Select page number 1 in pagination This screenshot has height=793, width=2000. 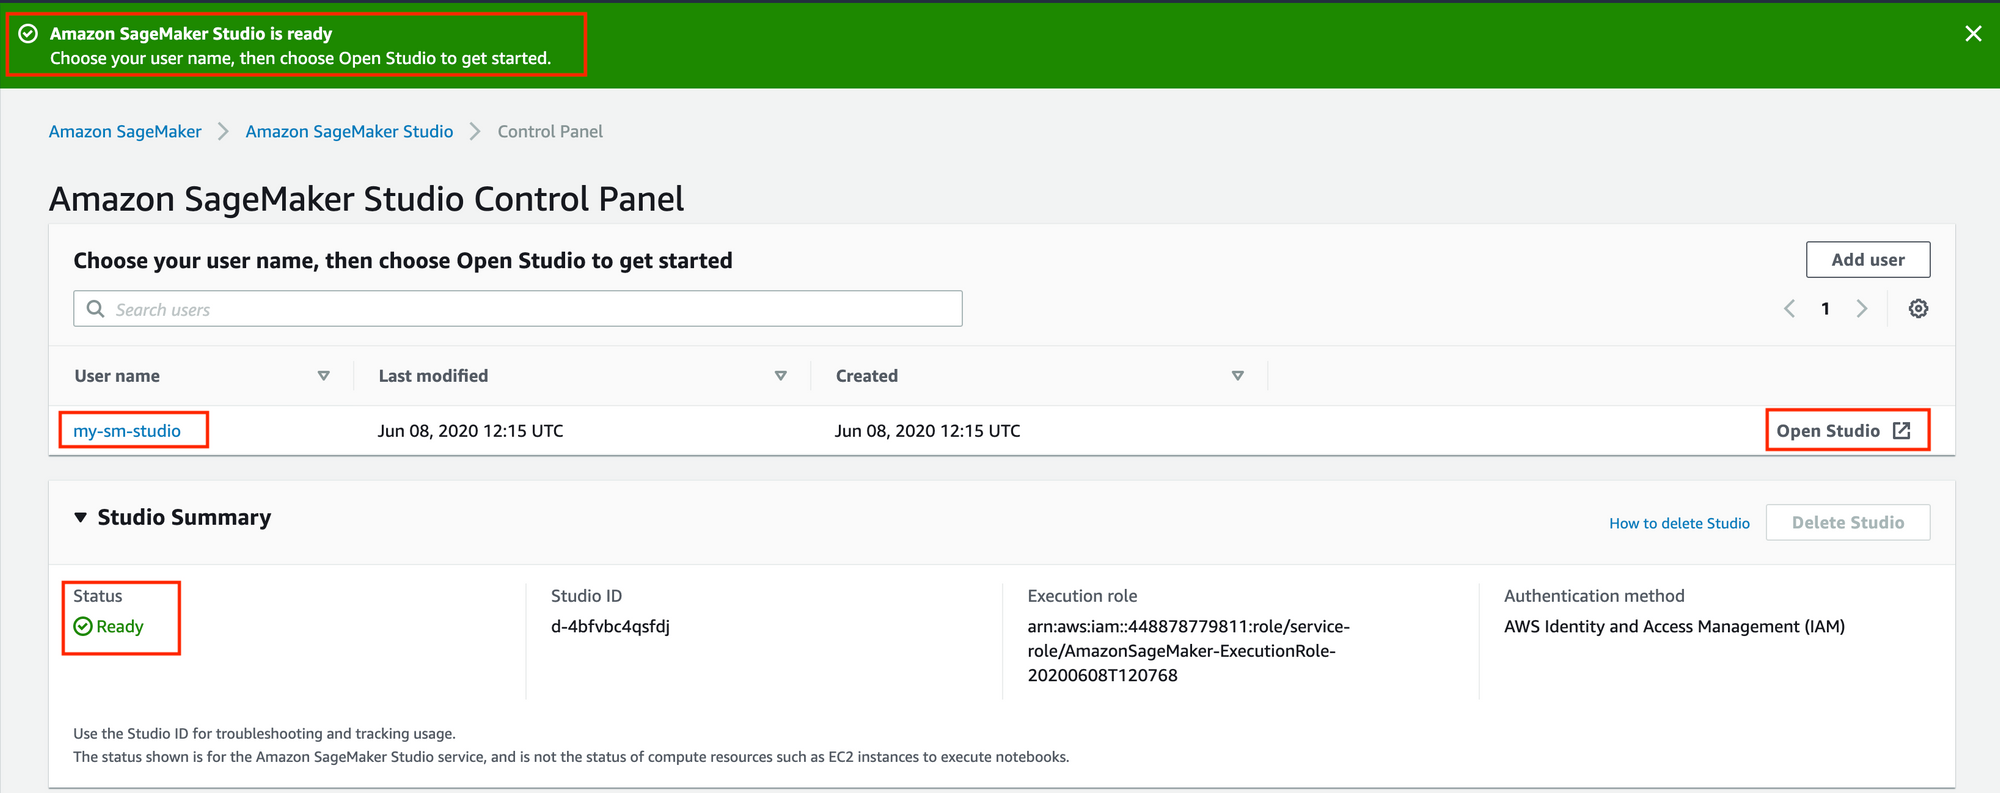(1825, 309)
